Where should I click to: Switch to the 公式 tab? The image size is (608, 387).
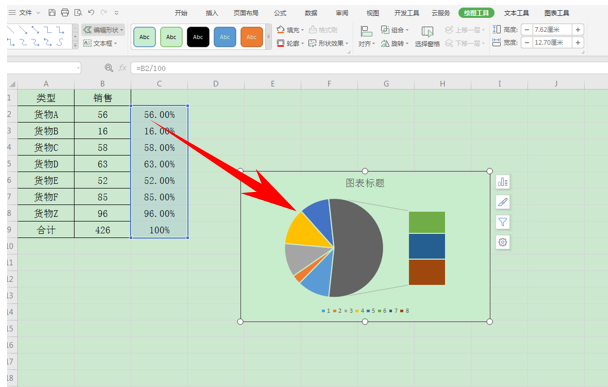pyautogui.click(x=280, y=13)
